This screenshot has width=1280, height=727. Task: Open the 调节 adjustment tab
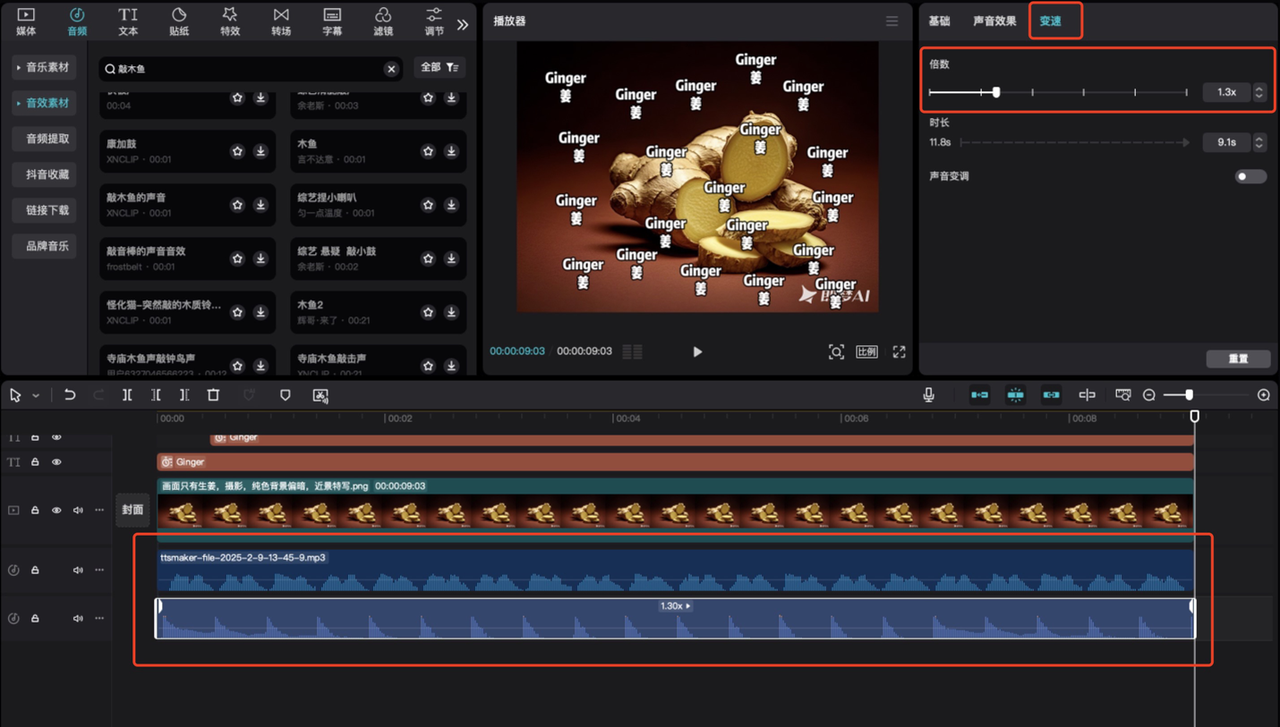pos(434,21)
